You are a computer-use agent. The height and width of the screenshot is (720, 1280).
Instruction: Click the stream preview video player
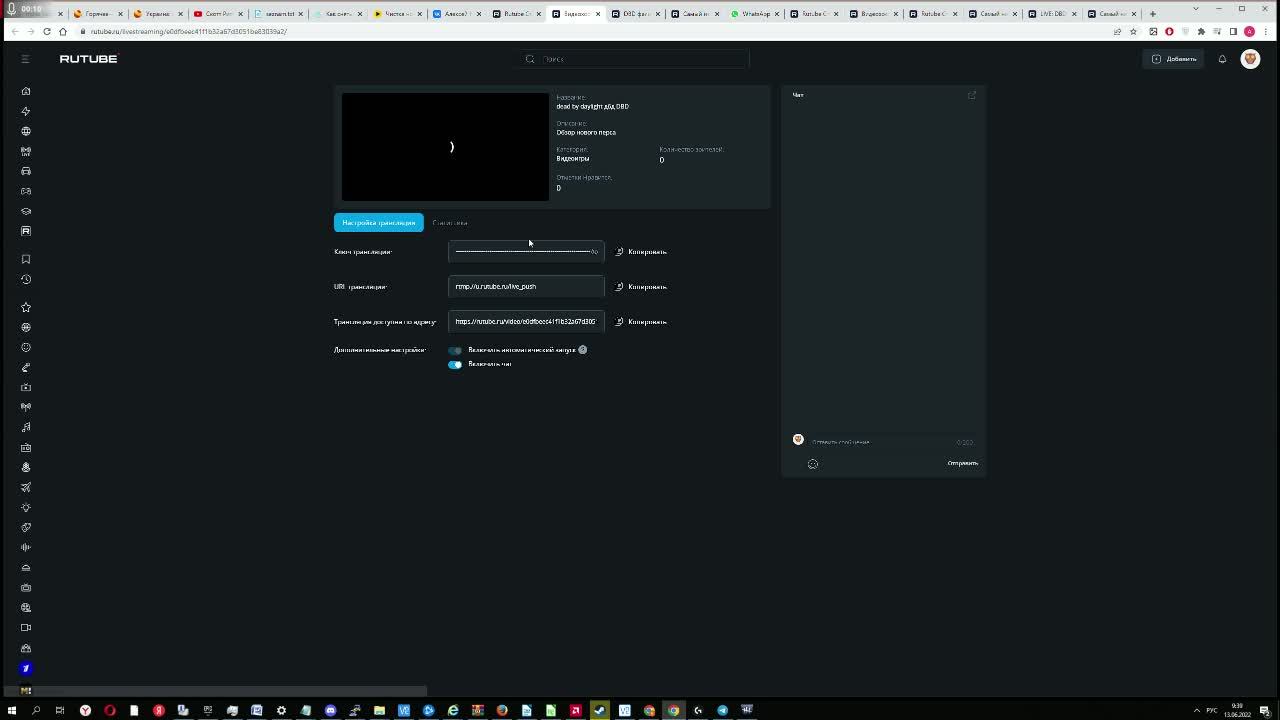pos(445,147)
